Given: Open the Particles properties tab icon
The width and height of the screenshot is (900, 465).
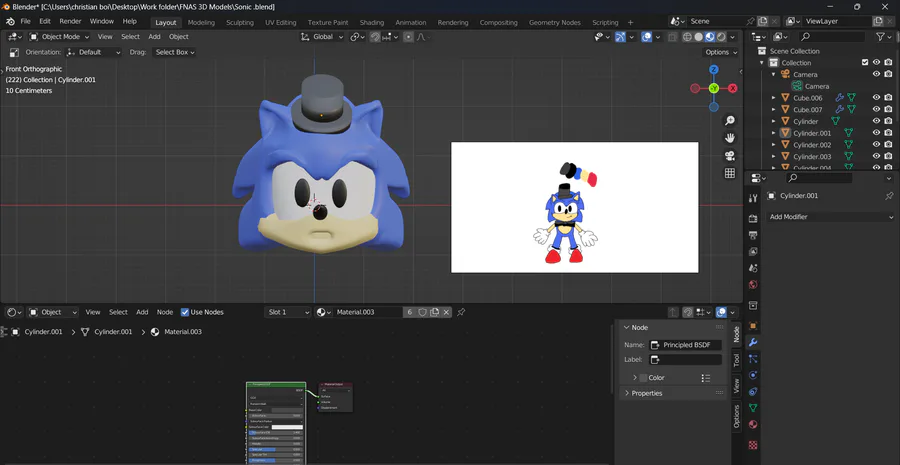Looking at the screenshot, I should click(x=753, y=359).
